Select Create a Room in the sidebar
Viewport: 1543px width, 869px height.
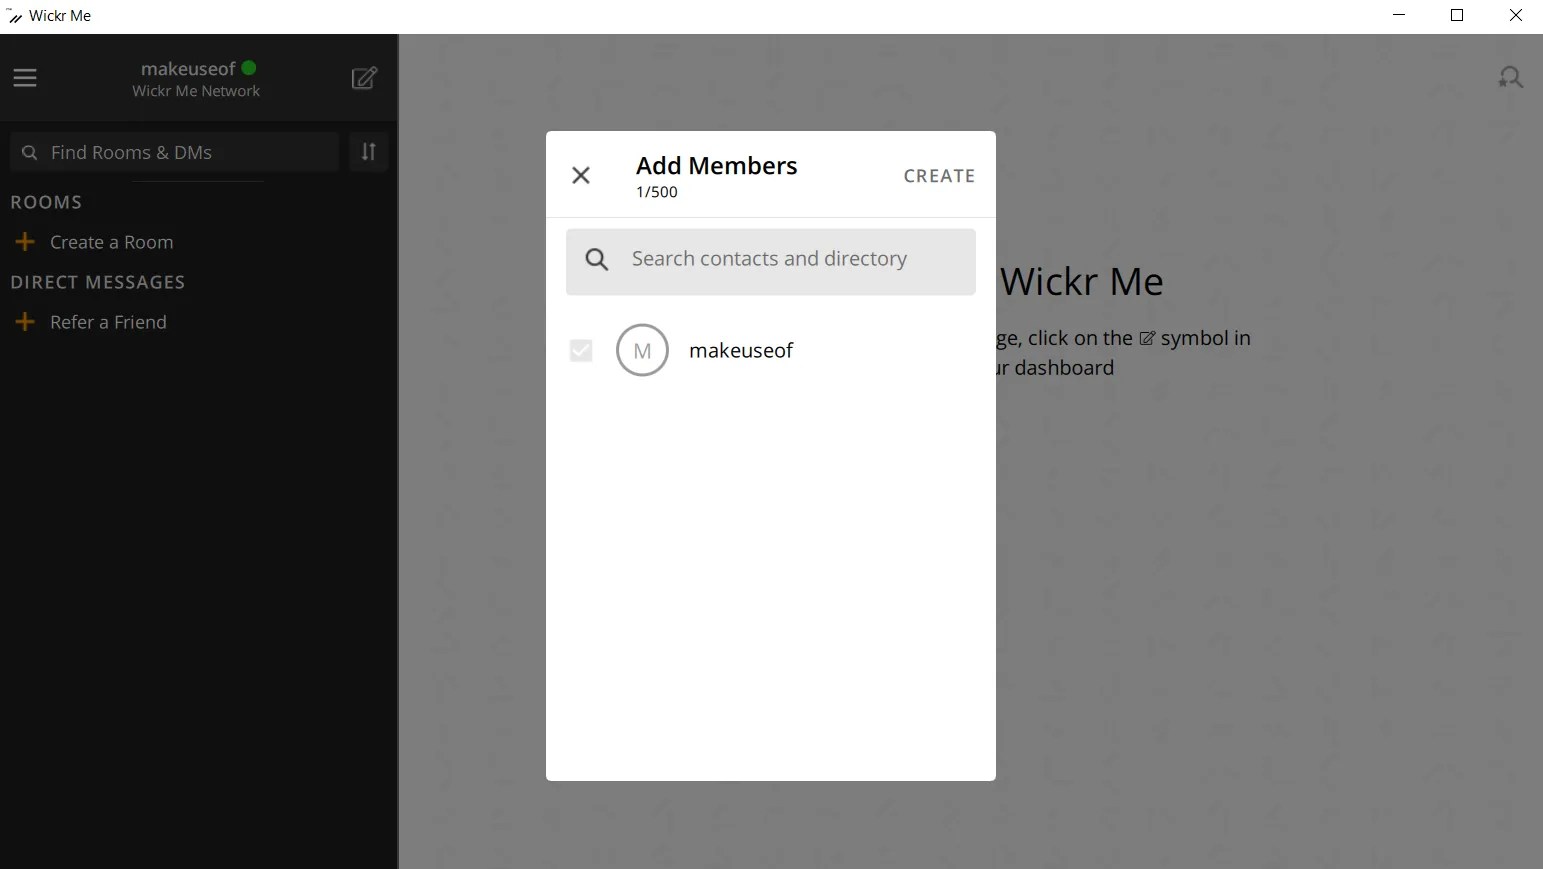click(111, 241)
